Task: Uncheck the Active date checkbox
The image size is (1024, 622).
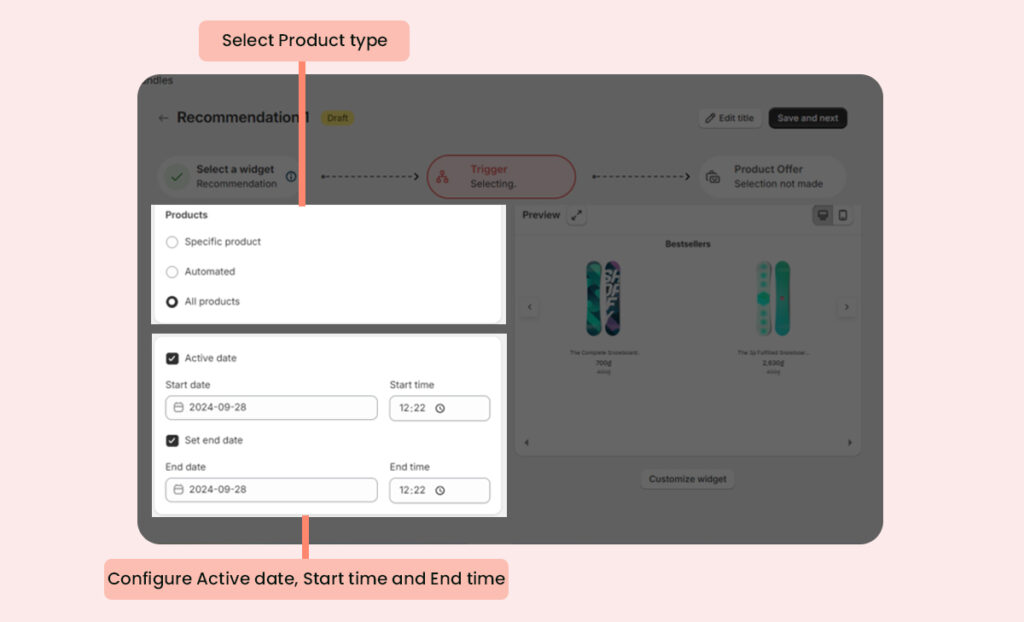Action: (172, 358)
